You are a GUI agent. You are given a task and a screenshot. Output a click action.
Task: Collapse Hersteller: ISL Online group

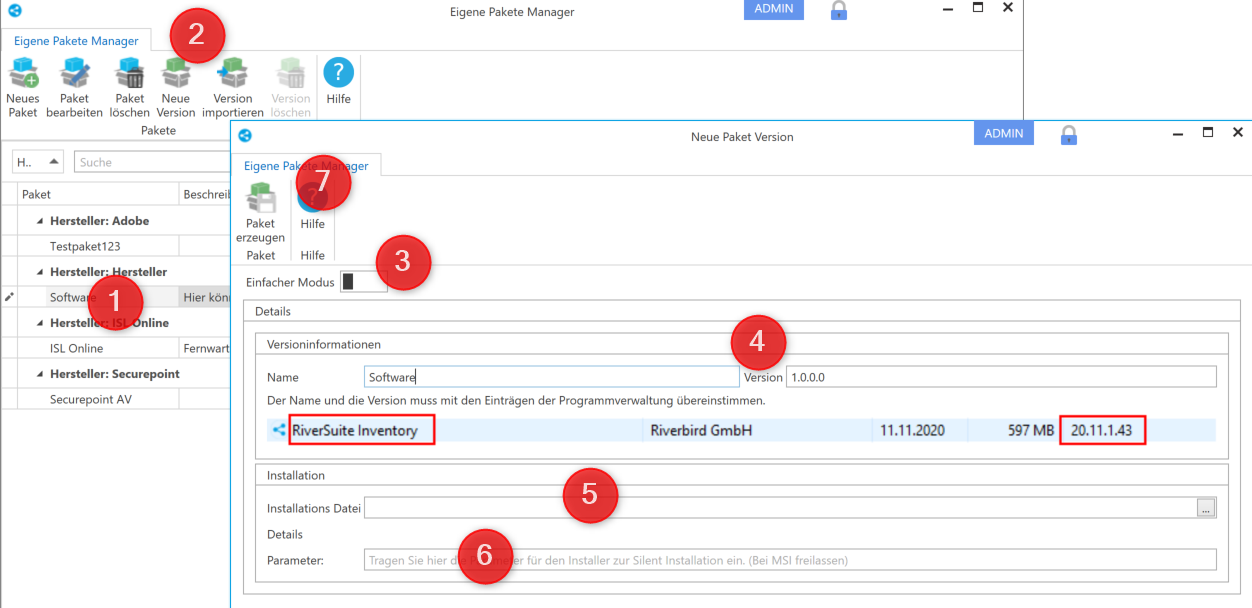click(x=41, y=323)
